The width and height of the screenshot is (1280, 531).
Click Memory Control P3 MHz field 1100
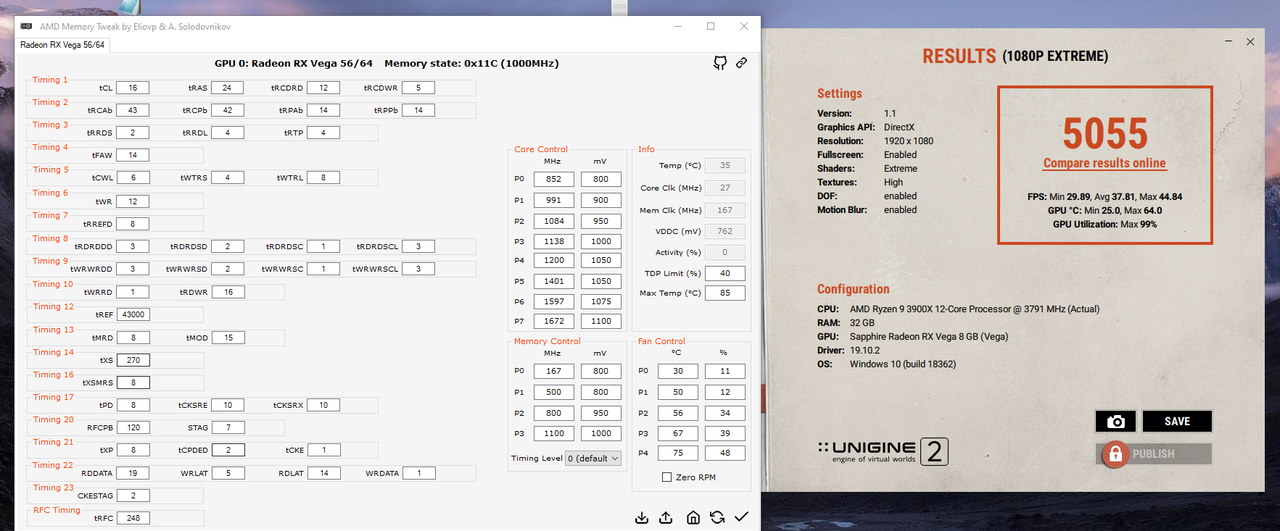coord(552,433)
